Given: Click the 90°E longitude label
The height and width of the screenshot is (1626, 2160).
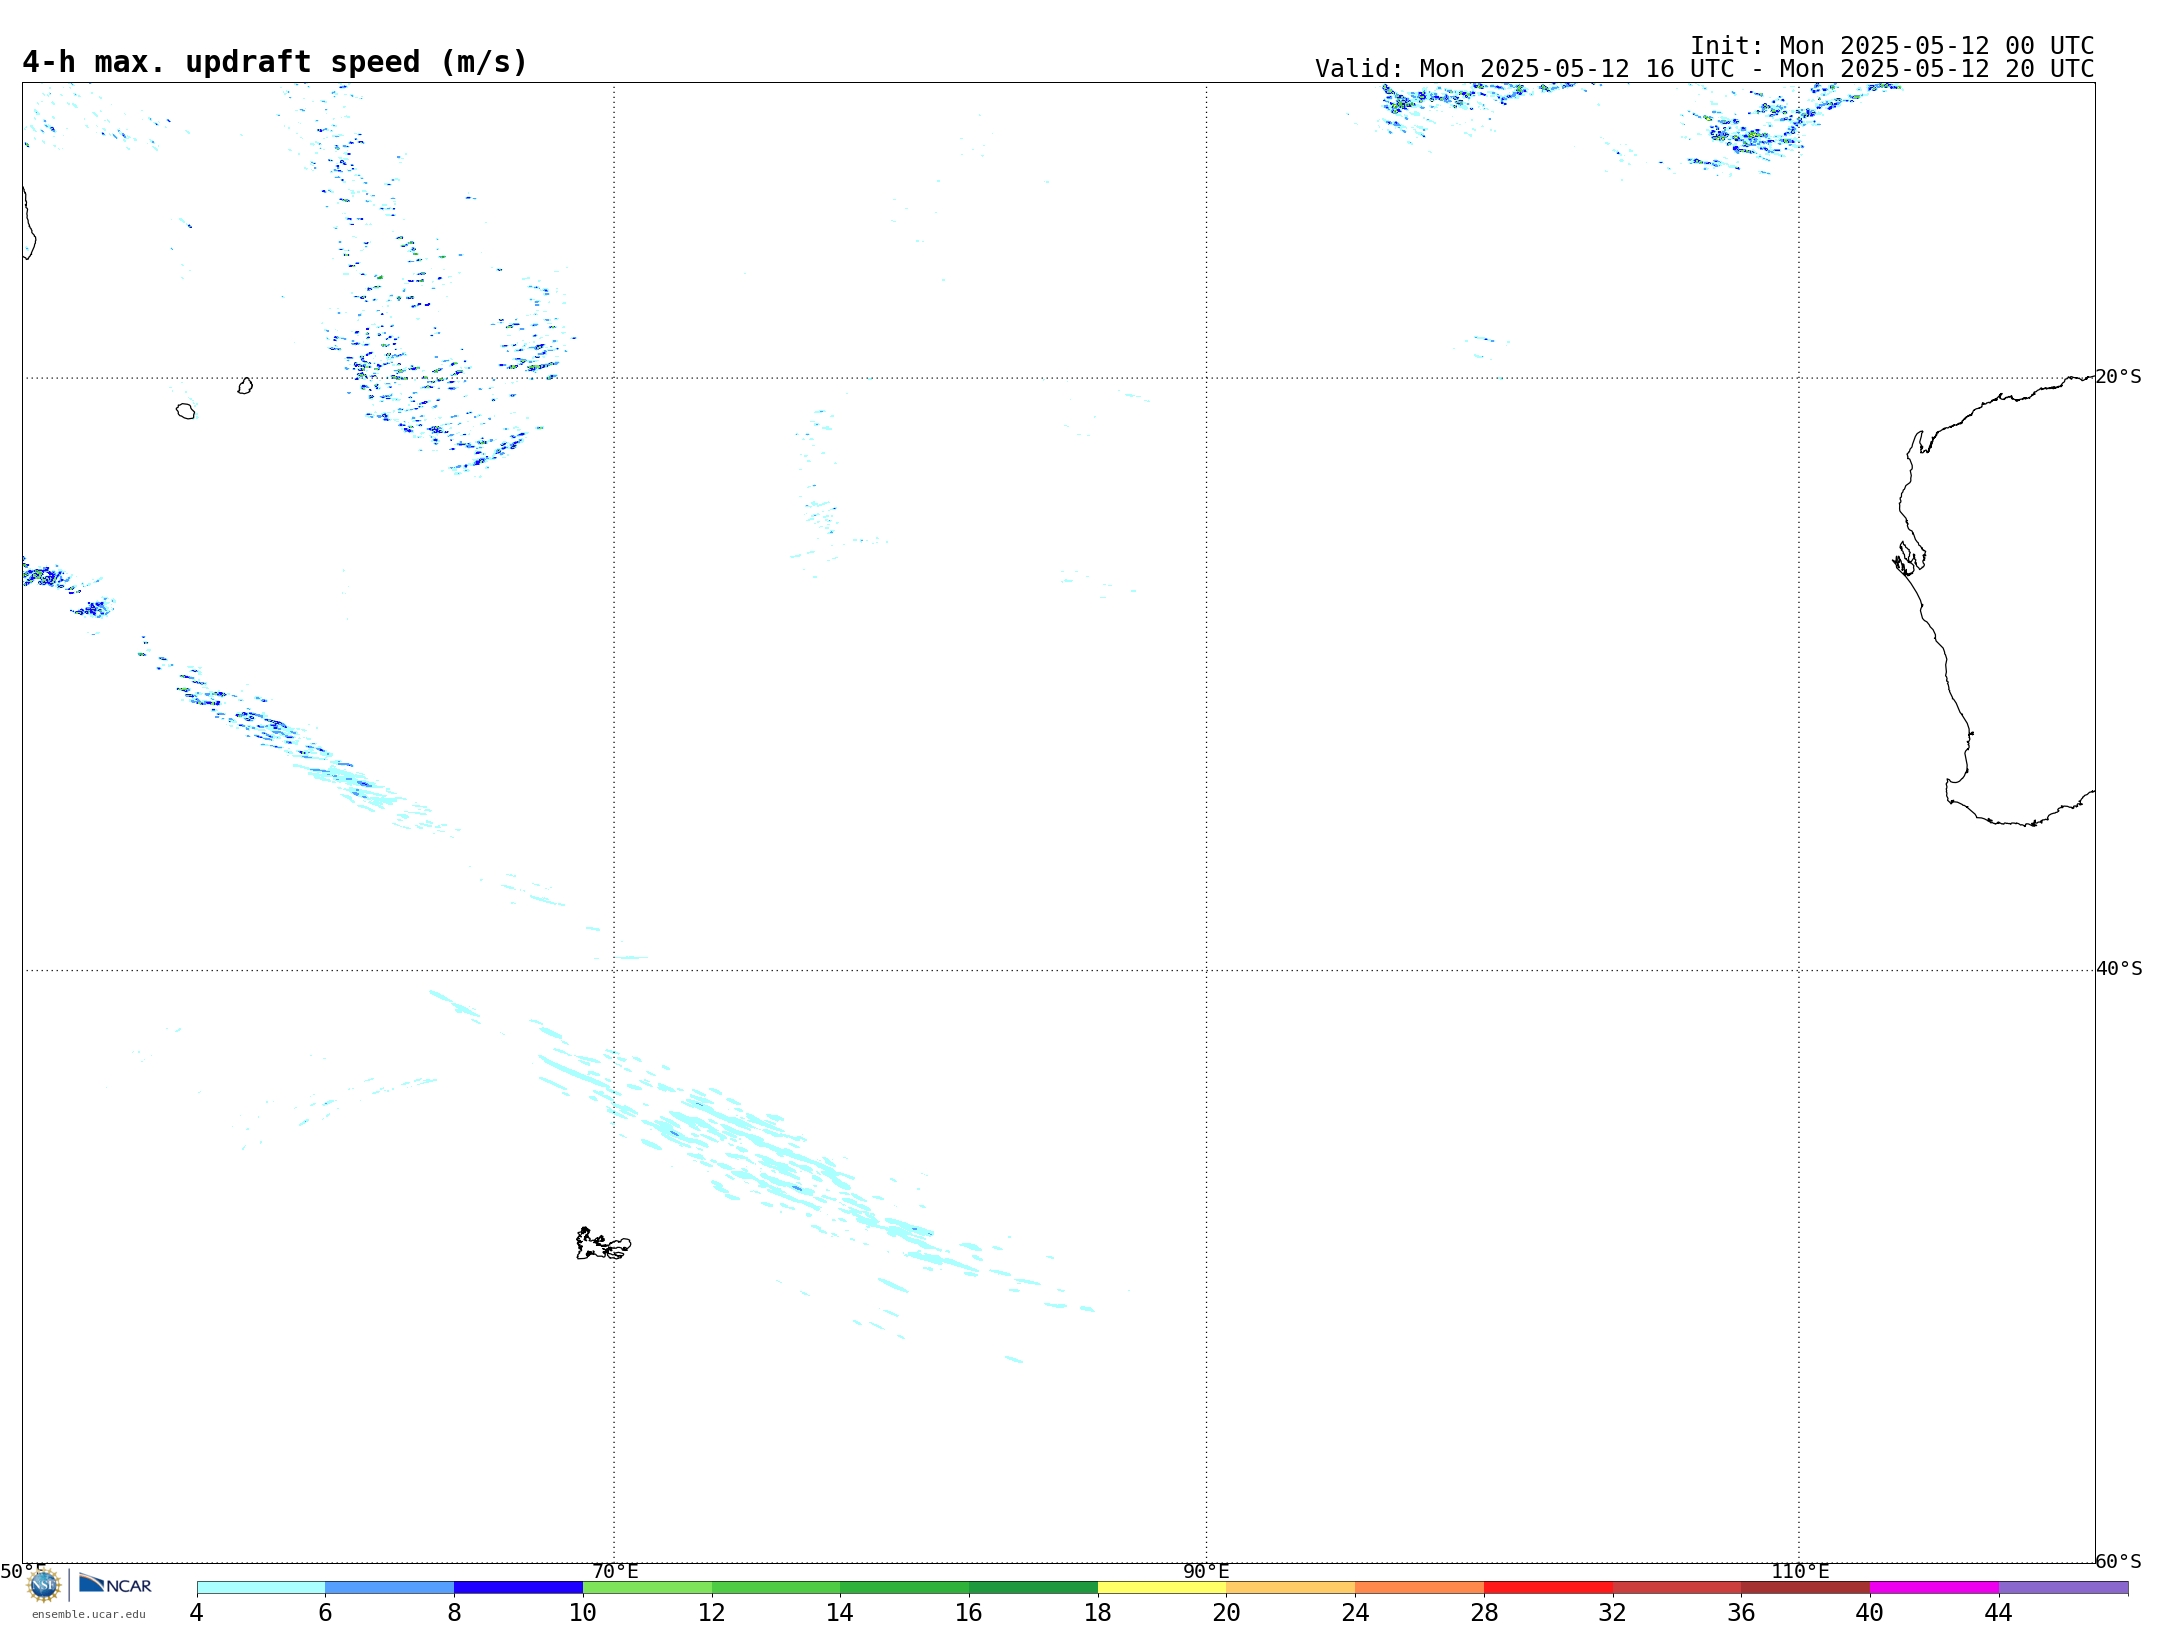Looking at the screenshot, I should pos(1207,1572).
